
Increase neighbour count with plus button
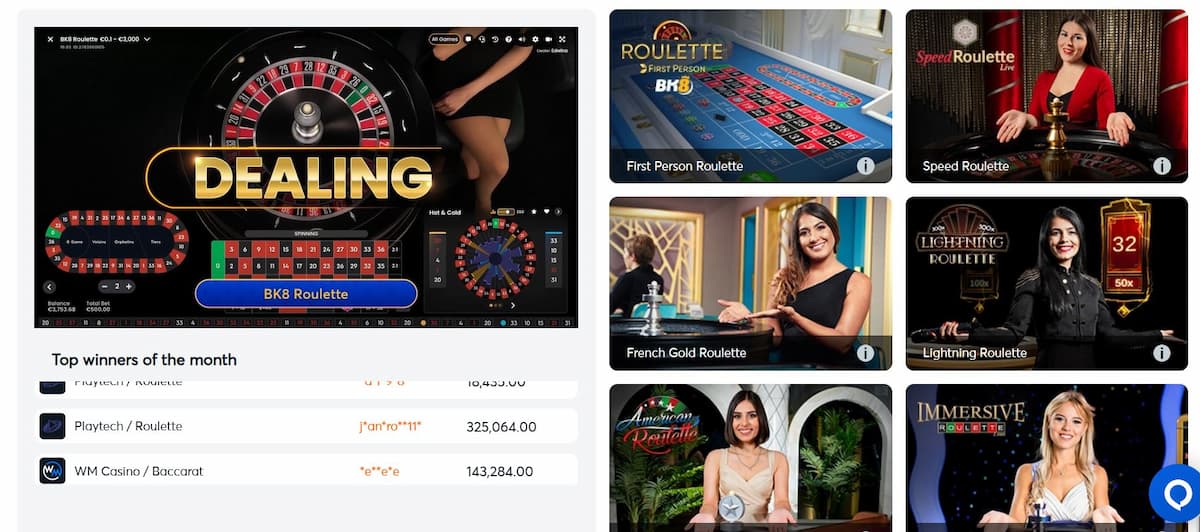pyautogui.click(x=129, y=286)
